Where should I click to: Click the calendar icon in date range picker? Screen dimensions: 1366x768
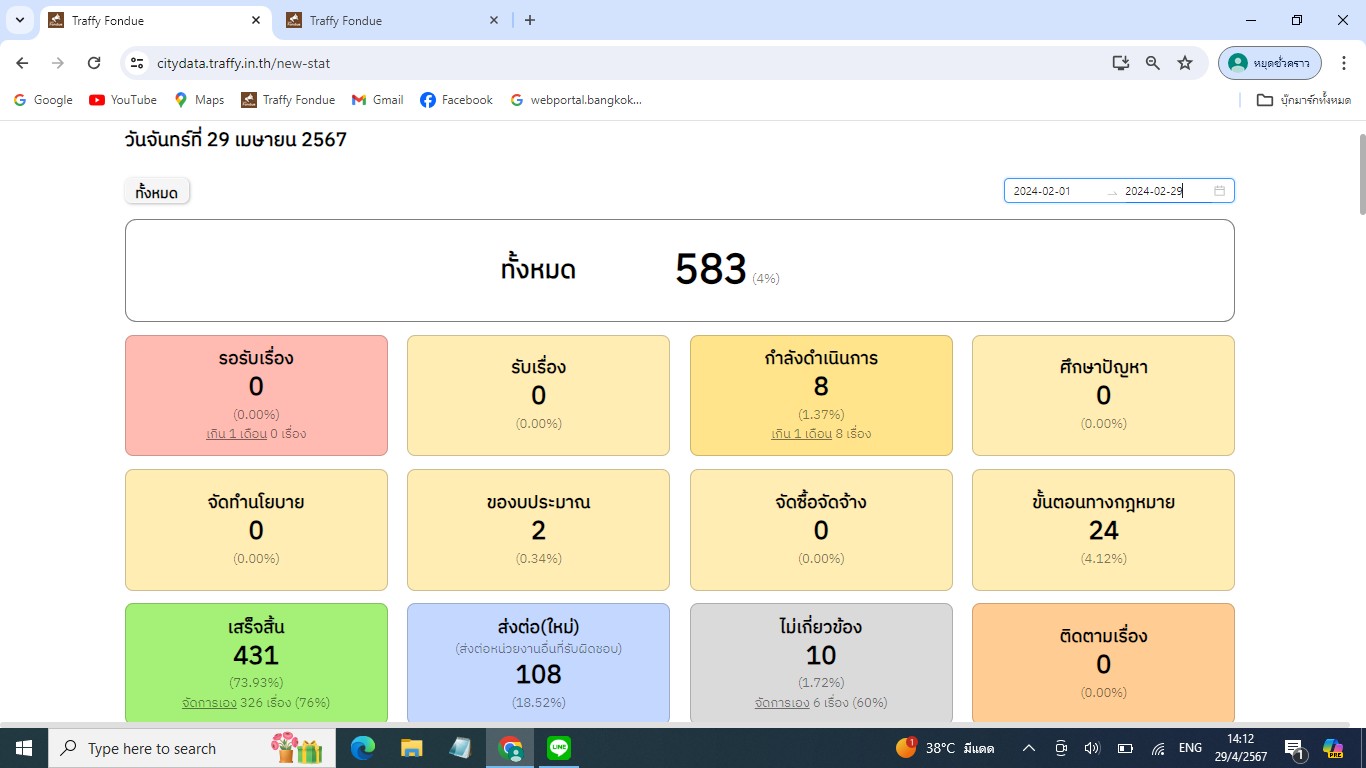(x=1219, y=191)
